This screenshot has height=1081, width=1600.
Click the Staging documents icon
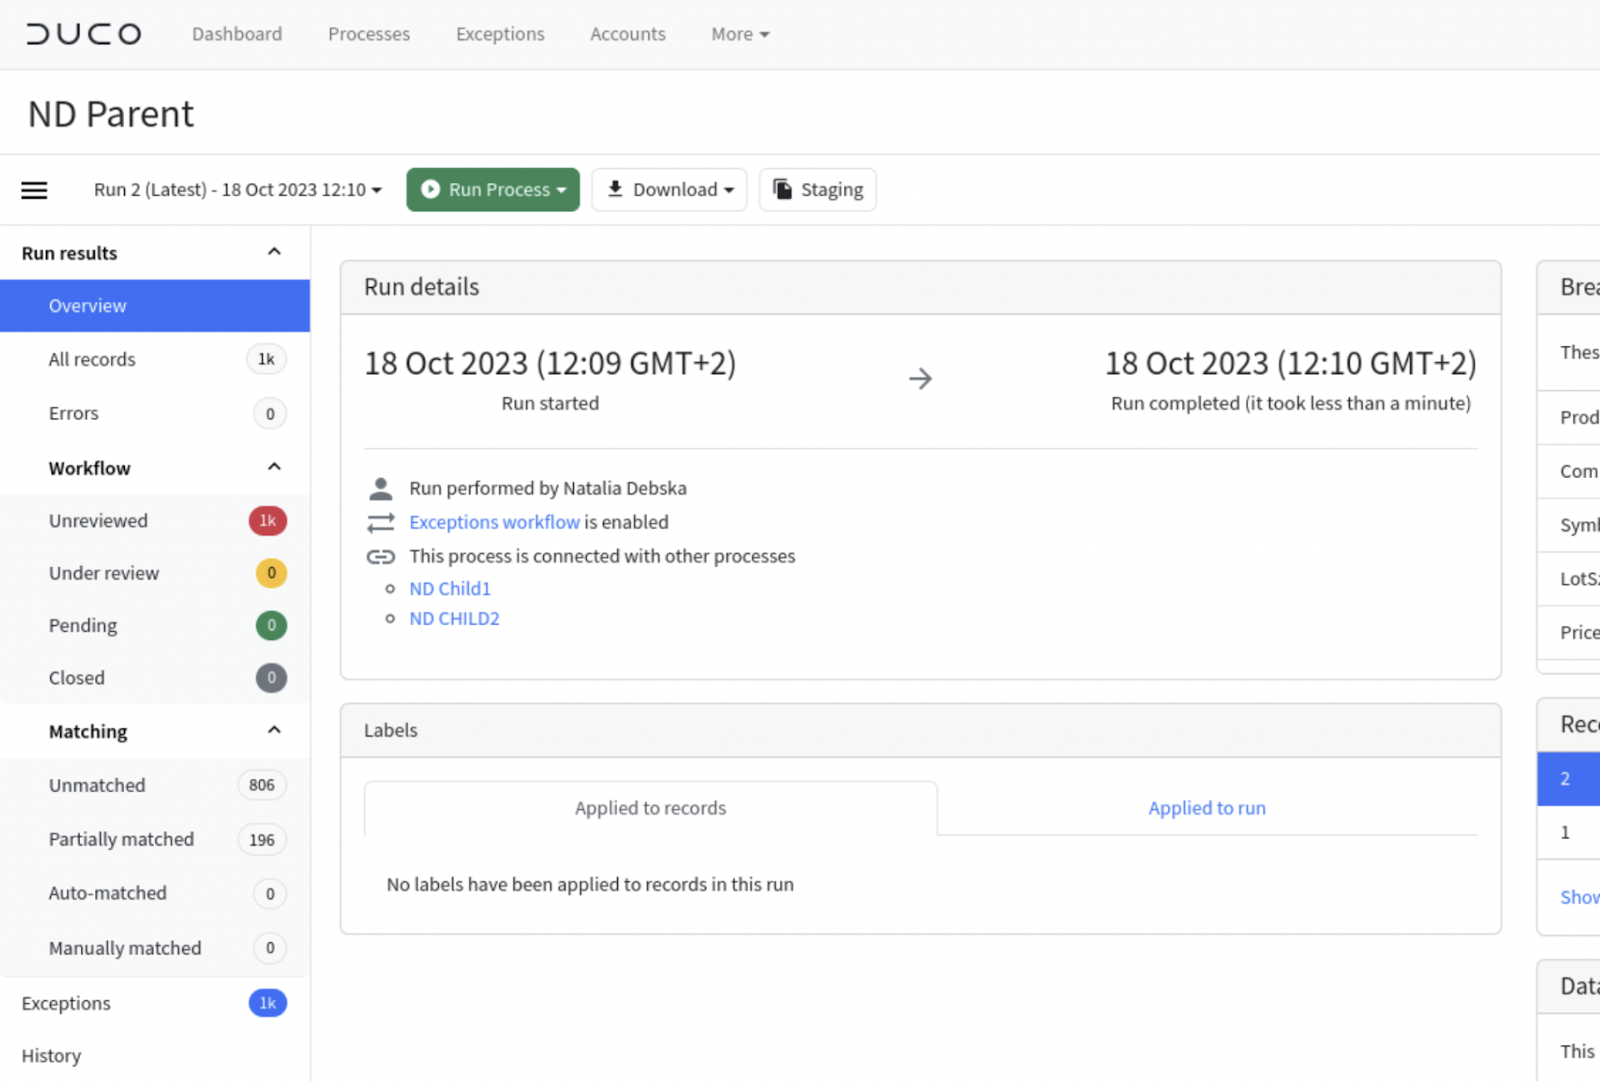coord(784,189)
